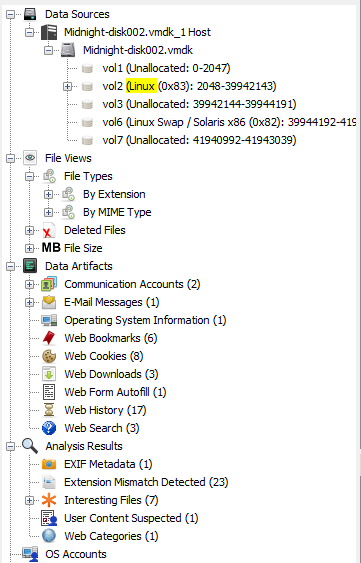The image size is (361, 563).
Task: Expand the vol2 Linux volume node
Action: click(67, 87)
